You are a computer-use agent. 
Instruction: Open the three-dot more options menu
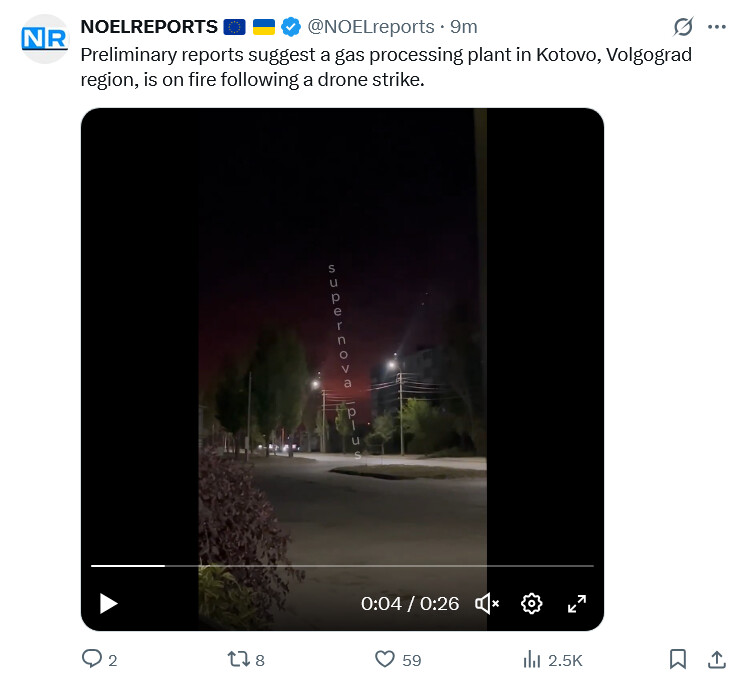[716, 27]
